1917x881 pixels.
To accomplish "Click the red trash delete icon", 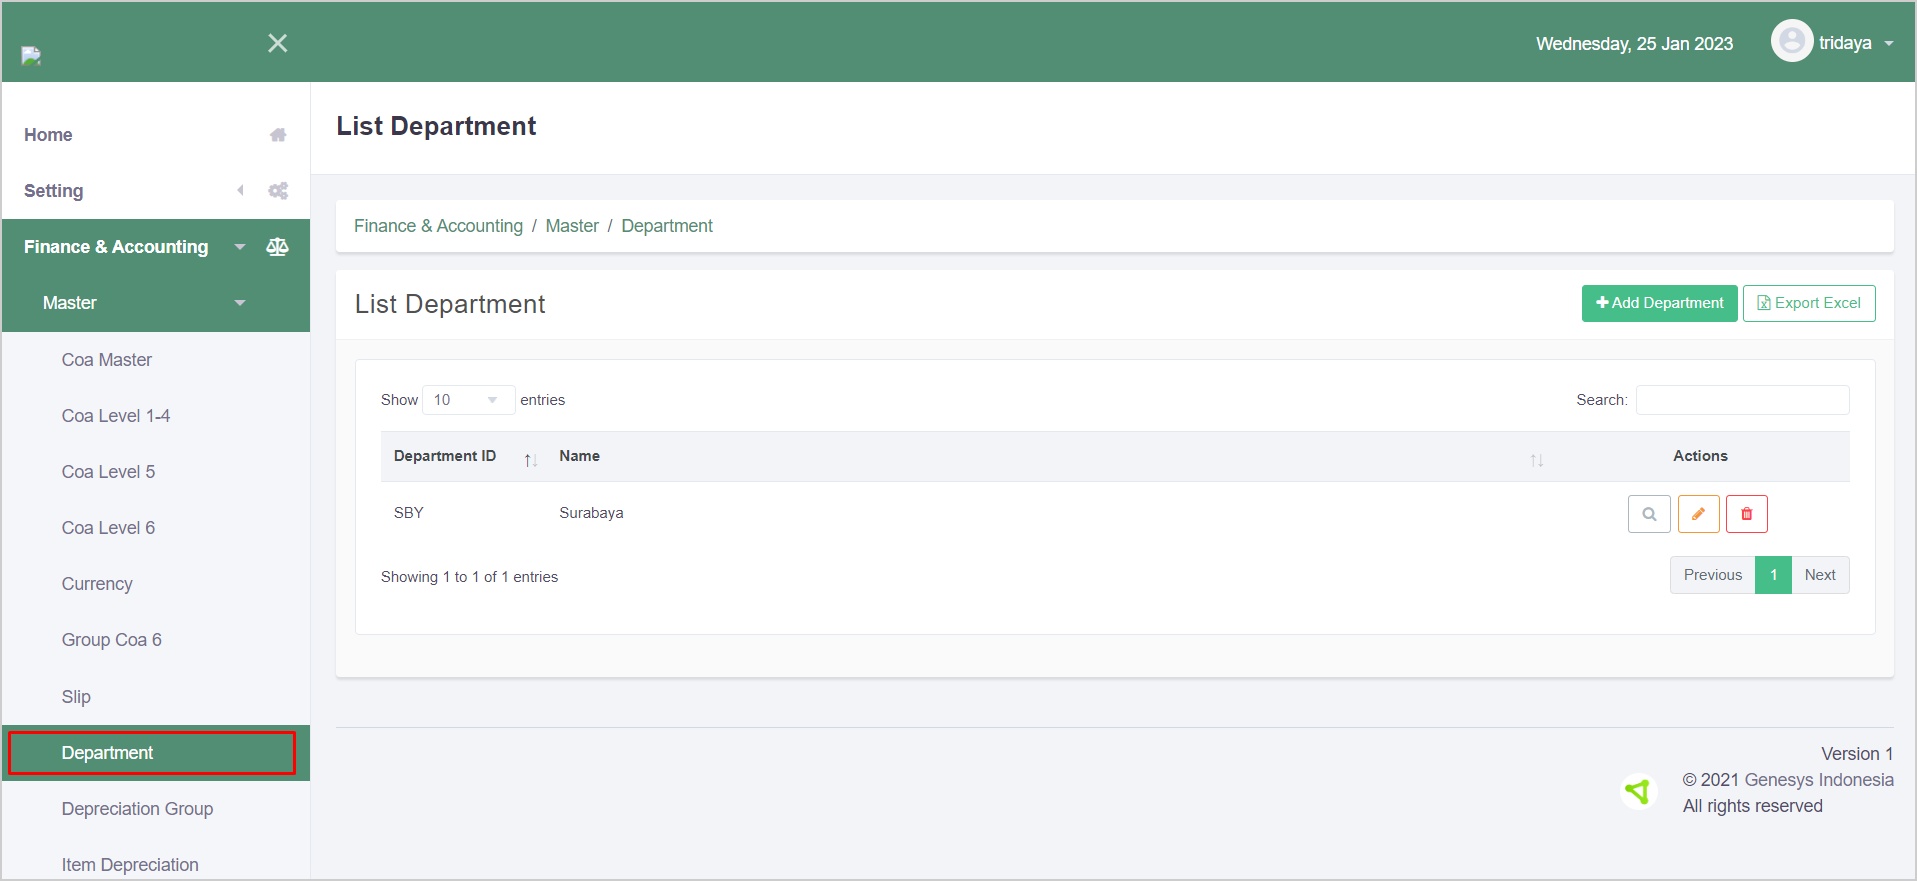I will [x=1746, y=514].
